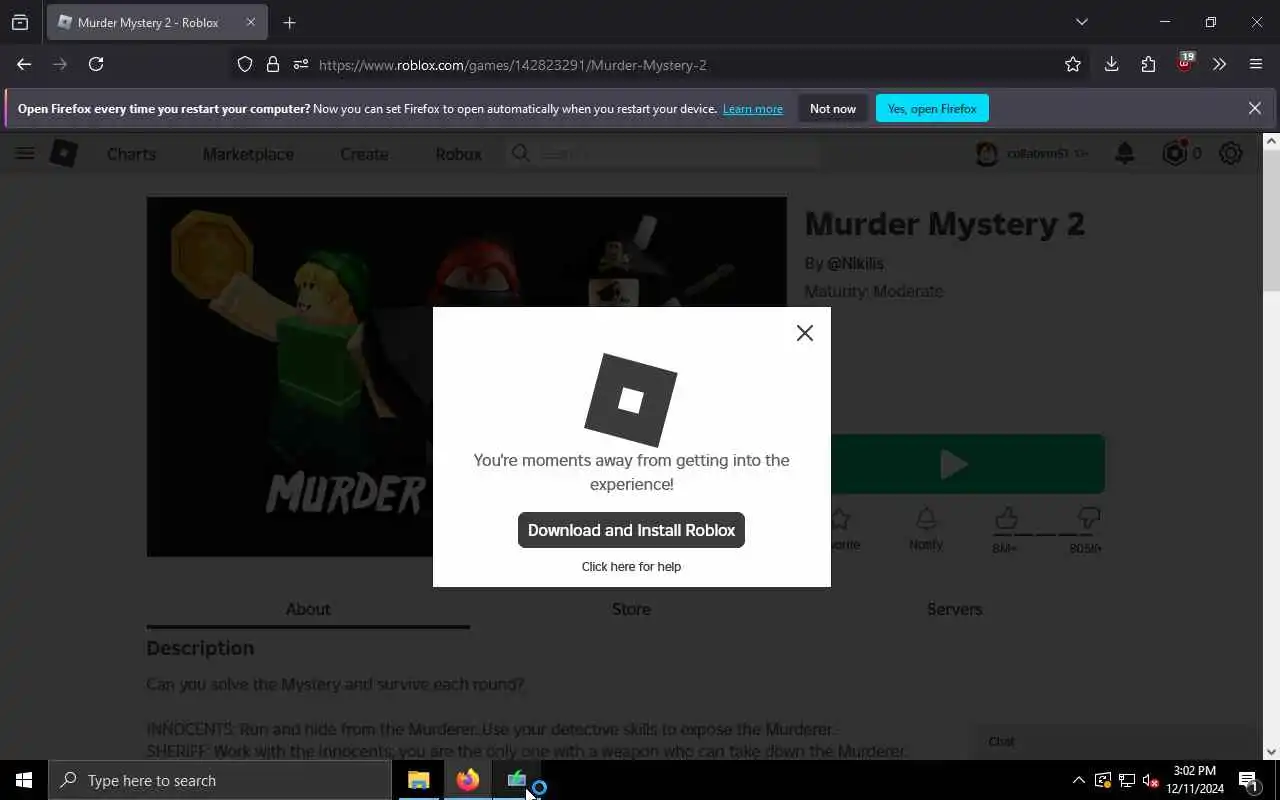Open Windows Start menu
1280x800 pixels.
click(24, 780)
